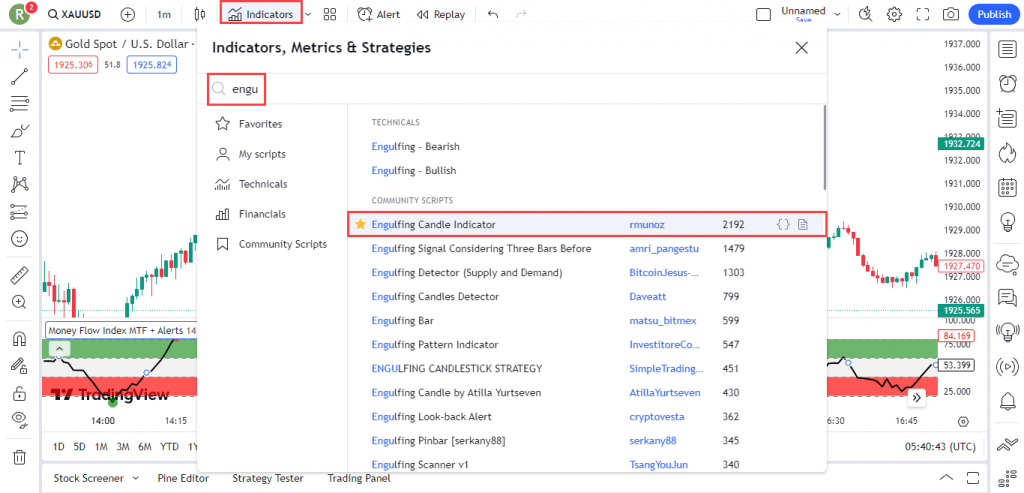1024x493 pixels.
Task: Collapse the indicator pane chevron button
Action: [58, 348]
